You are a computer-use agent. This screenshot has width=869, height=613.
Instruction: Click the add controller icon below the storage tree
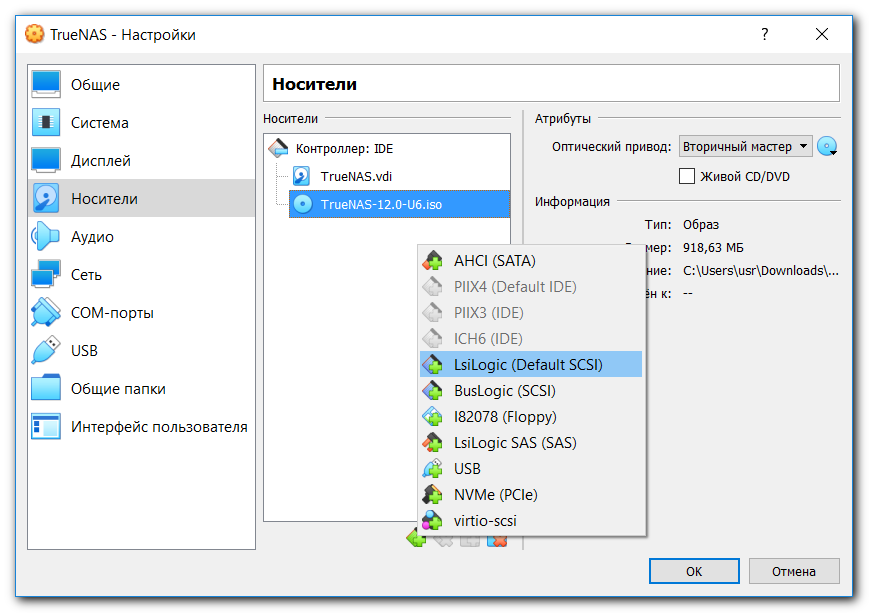click(x=416, y=539)
